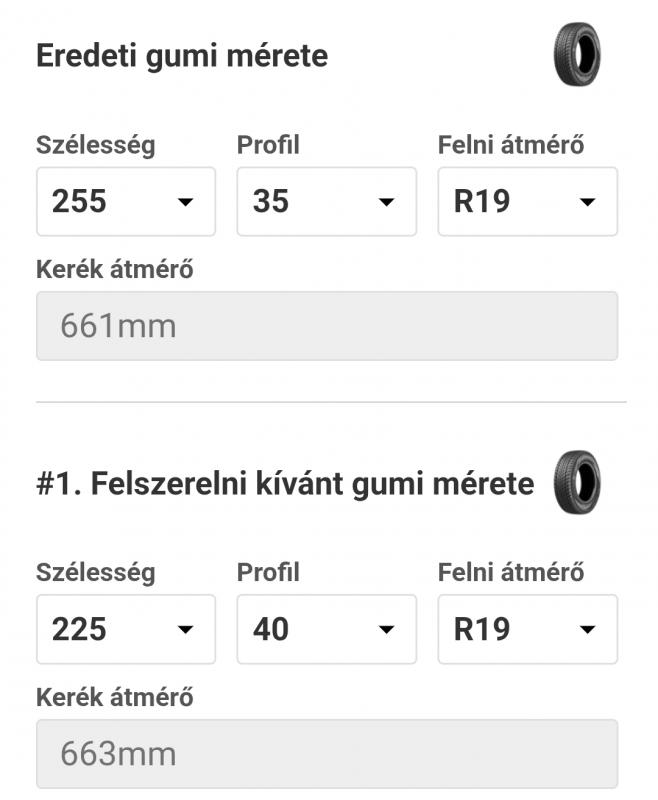Click the first Kerék átmérő label

click(x=115, y=269)
